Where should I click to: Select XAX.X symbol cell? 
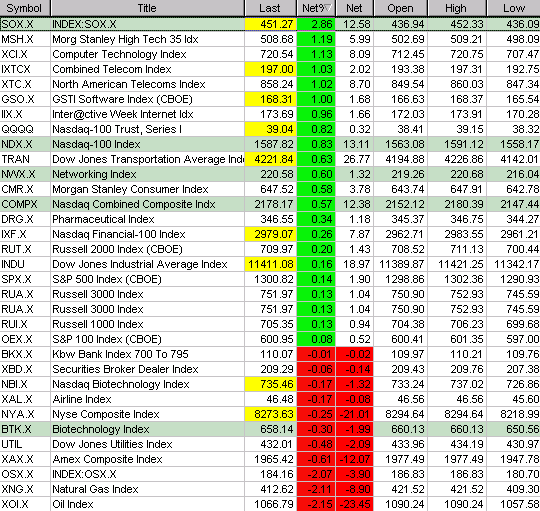point(25,459)
